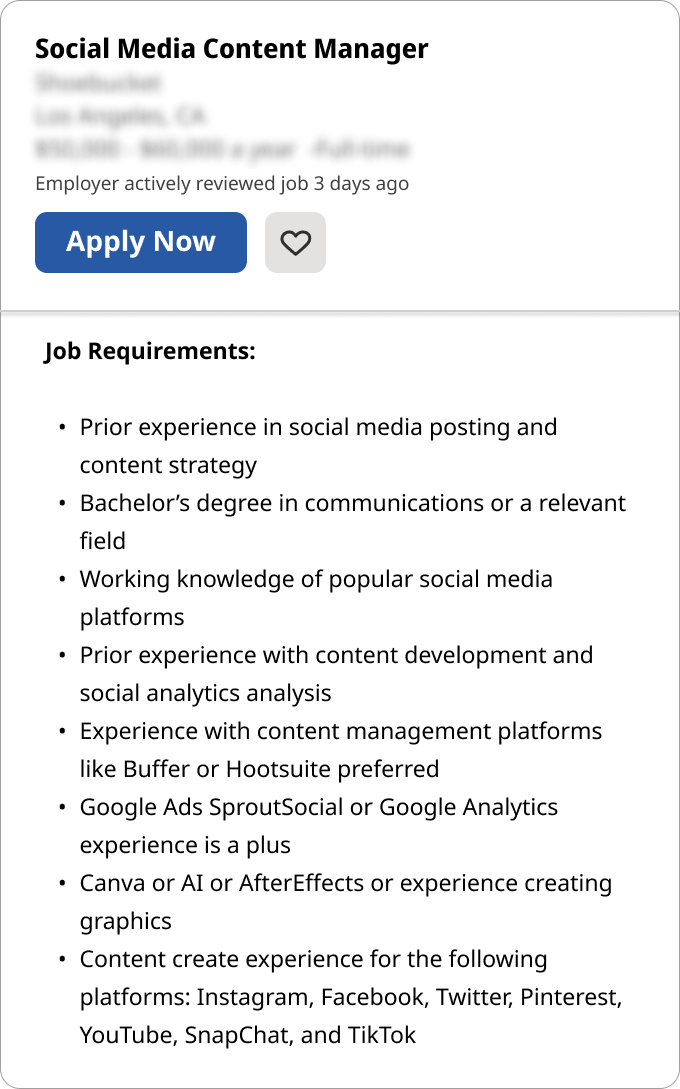Screen dimensions: 680x1089
Task: Save the job with the heart icon
Action: click(x=295, y=242)
